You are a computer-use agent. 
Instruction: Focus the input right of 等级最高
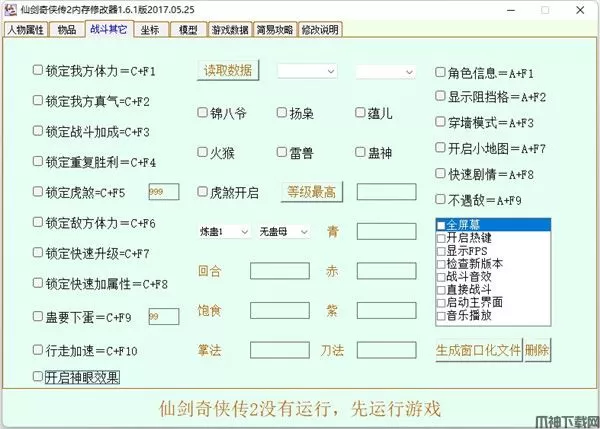click(x=386, y=192)
